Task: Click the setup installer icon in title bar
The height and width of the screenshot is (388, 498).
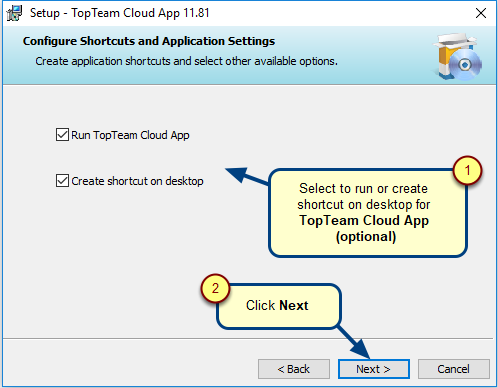Action: [x=14, y=13]
